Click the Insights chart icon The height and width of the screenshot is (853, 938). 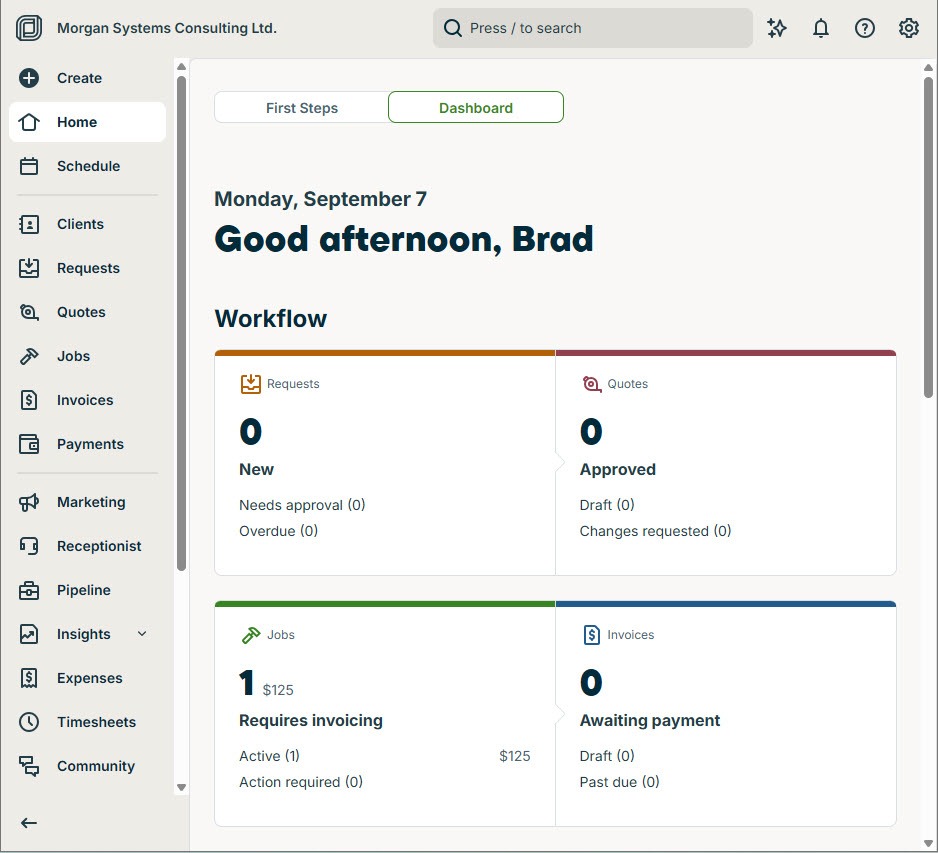(29, 633)
